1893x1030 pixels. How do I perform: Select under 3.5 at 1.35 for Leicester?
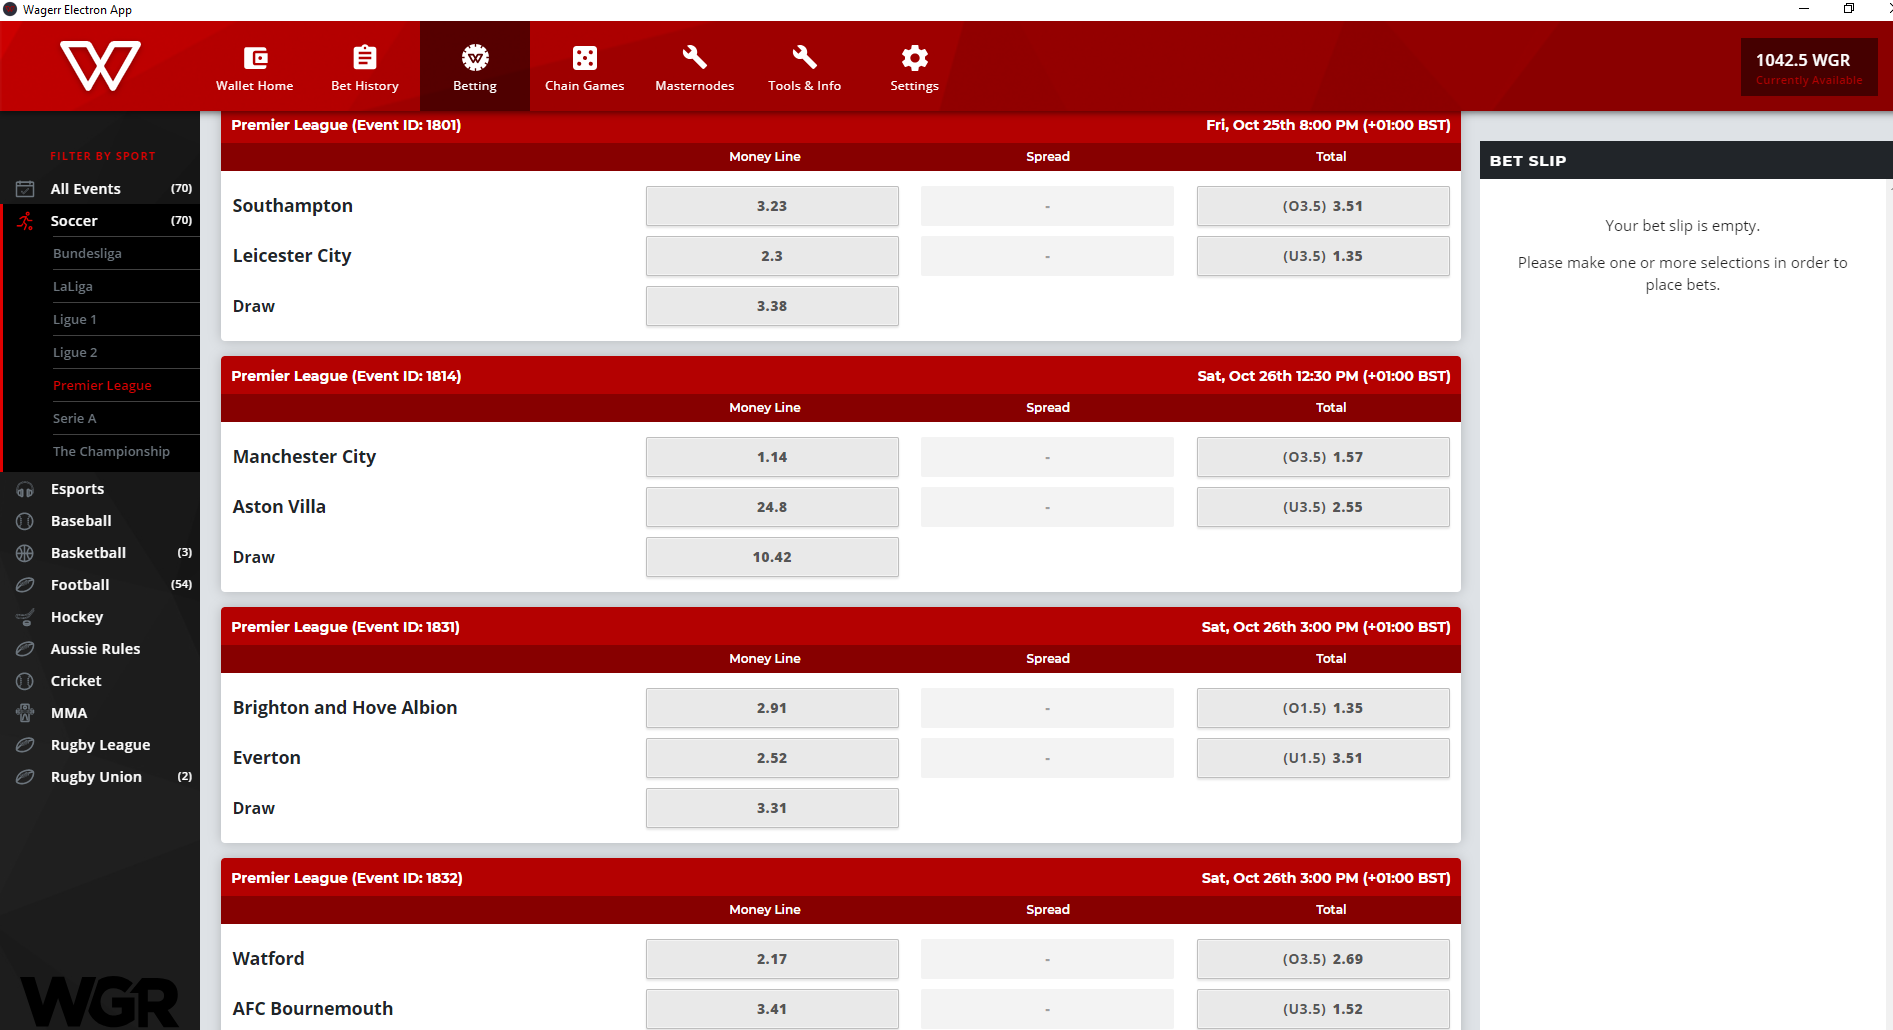[1323, 256]
